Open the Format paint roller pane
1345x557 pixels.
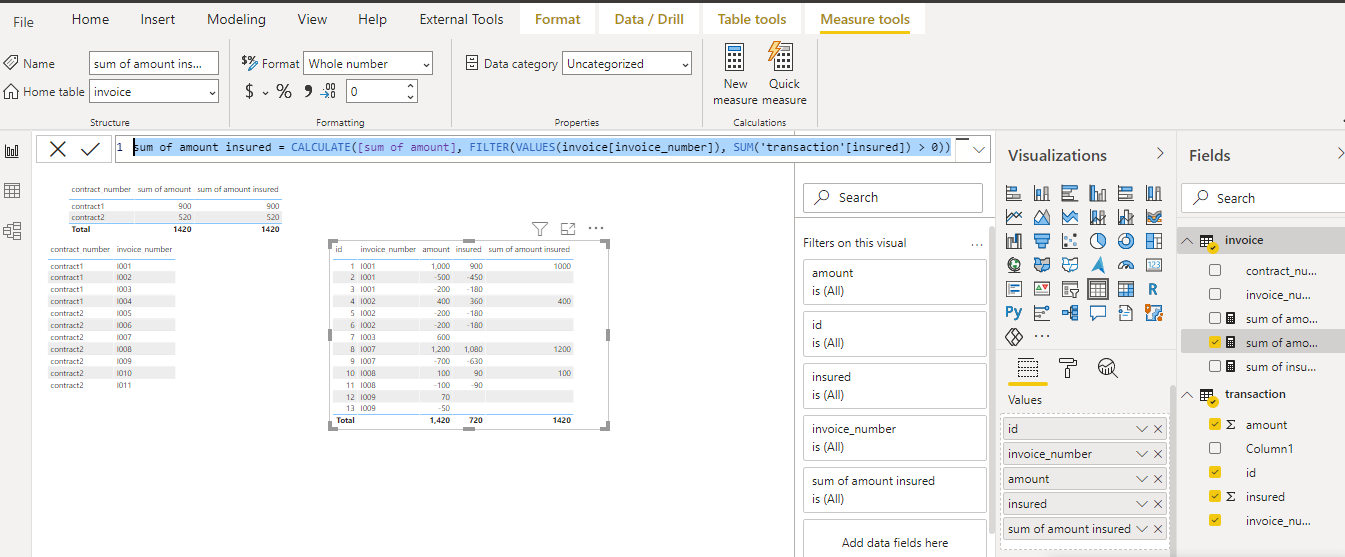click(1068, 367)
